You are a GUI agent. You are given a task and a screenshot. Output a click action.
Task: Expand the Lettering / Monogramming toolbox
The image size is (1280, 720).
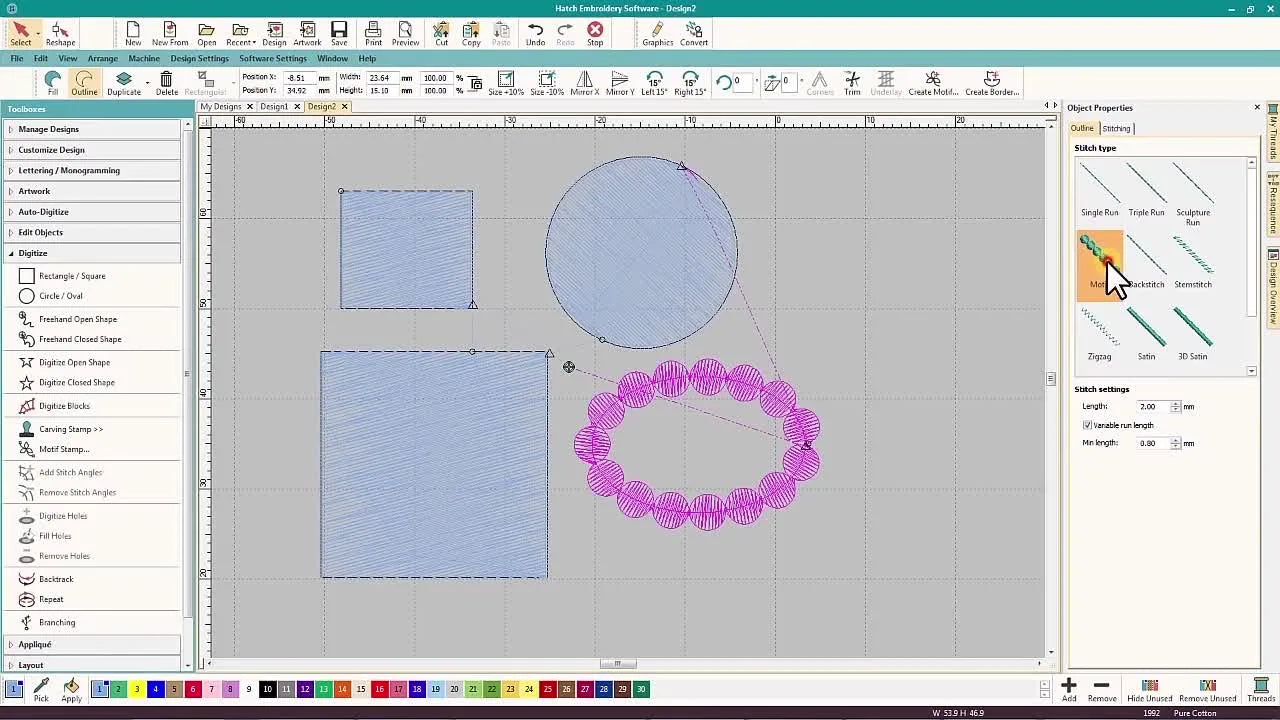pyautogui.click(x=94, y=170)
